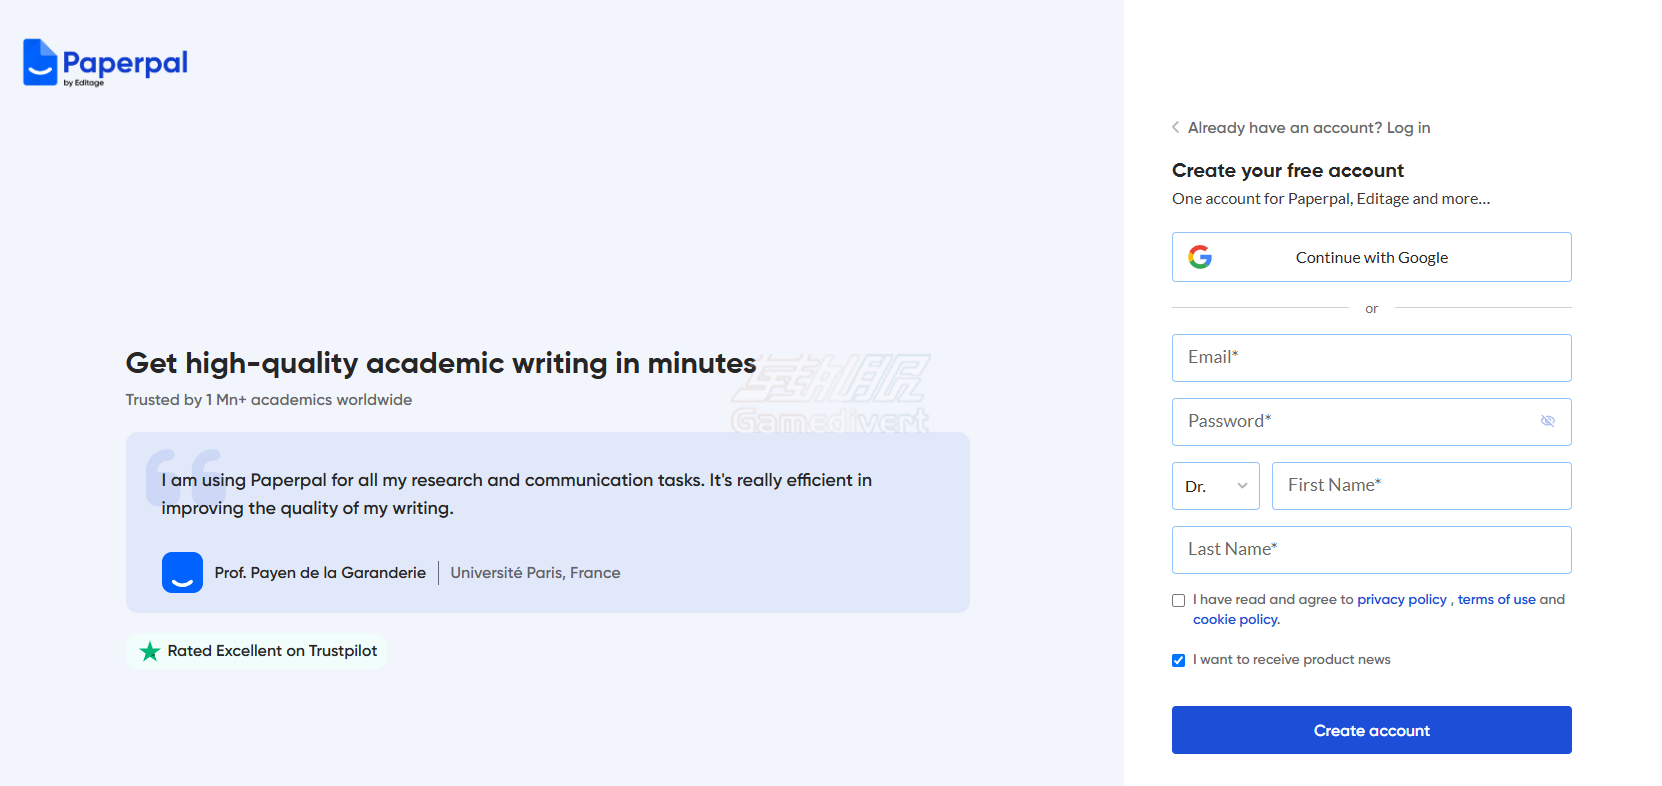This screenshot has height=786, width=1662.
Task: Uncheck the receive product news checkbox
Action: click(x=1178, y=660)
